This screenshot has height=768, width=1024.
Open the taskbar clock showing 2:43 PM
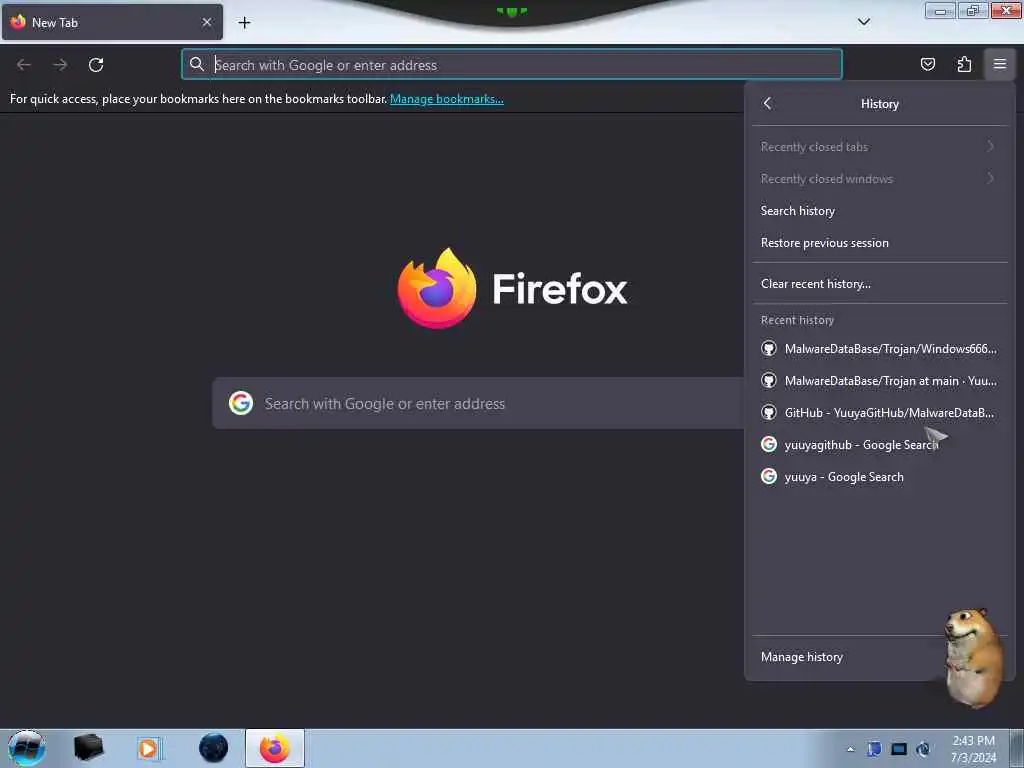(x=973, y=749)
